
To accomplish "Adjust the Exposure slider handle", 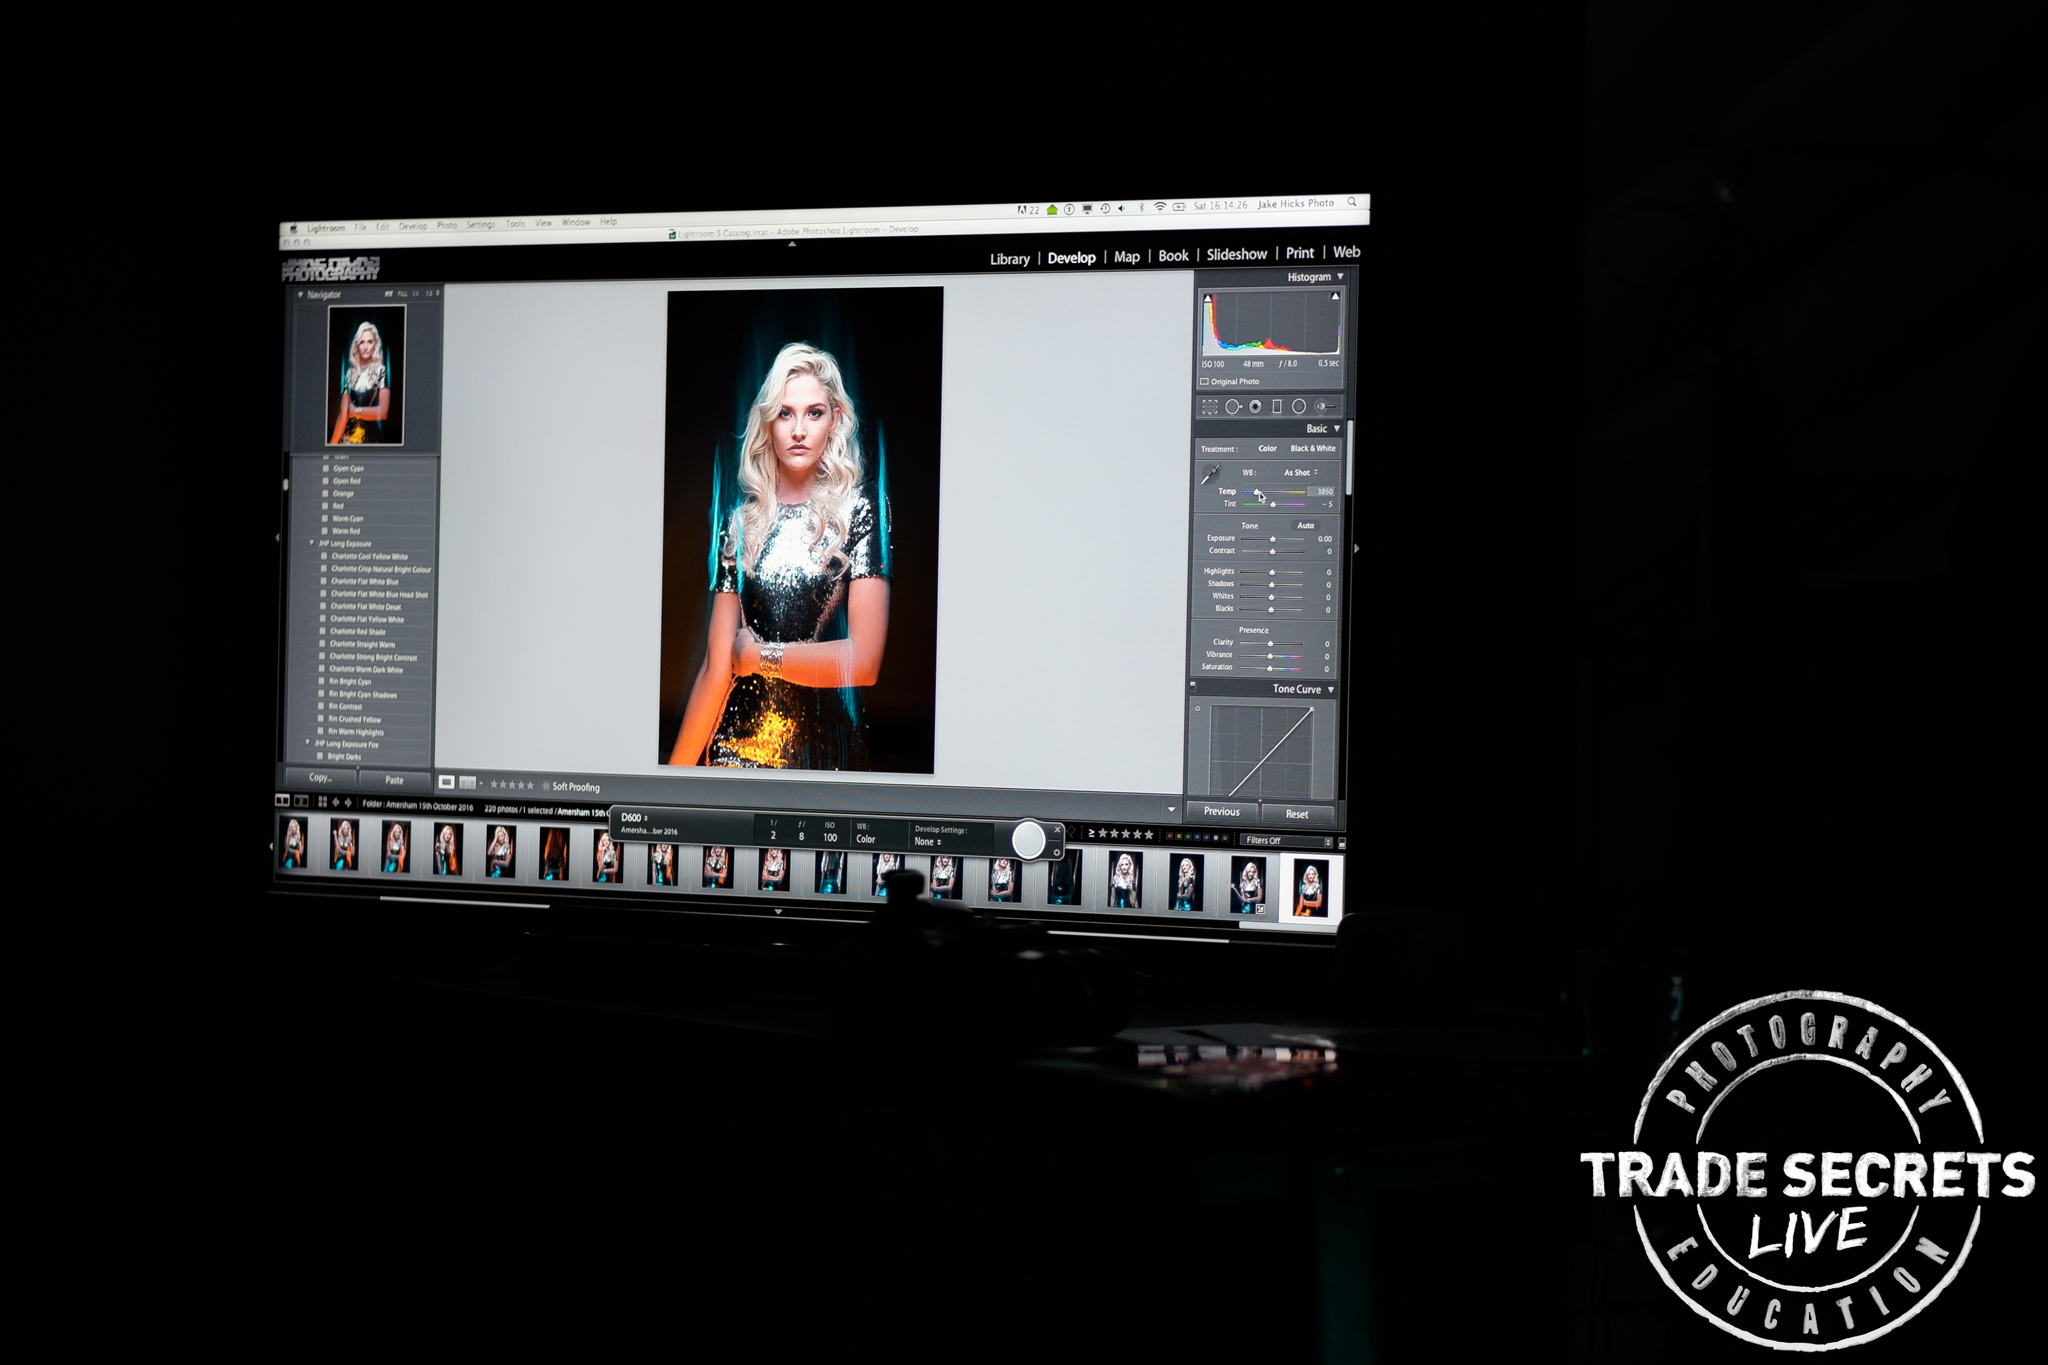I will pos(1273,539).
